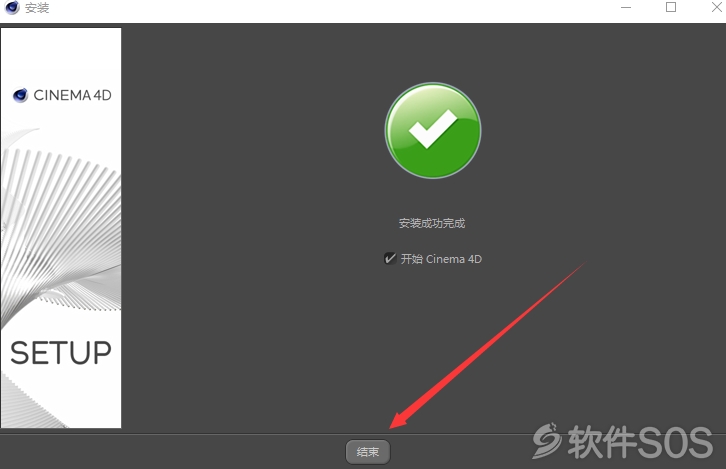Minimize the installer window
Image resolution: width=726 pixels, height=469 pixels.
coord(626,7)
